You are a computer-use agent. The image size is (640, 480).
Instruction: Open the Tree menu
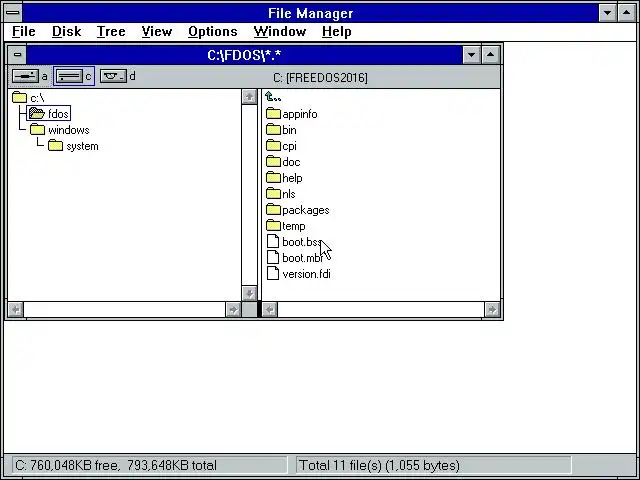(111, 31)
